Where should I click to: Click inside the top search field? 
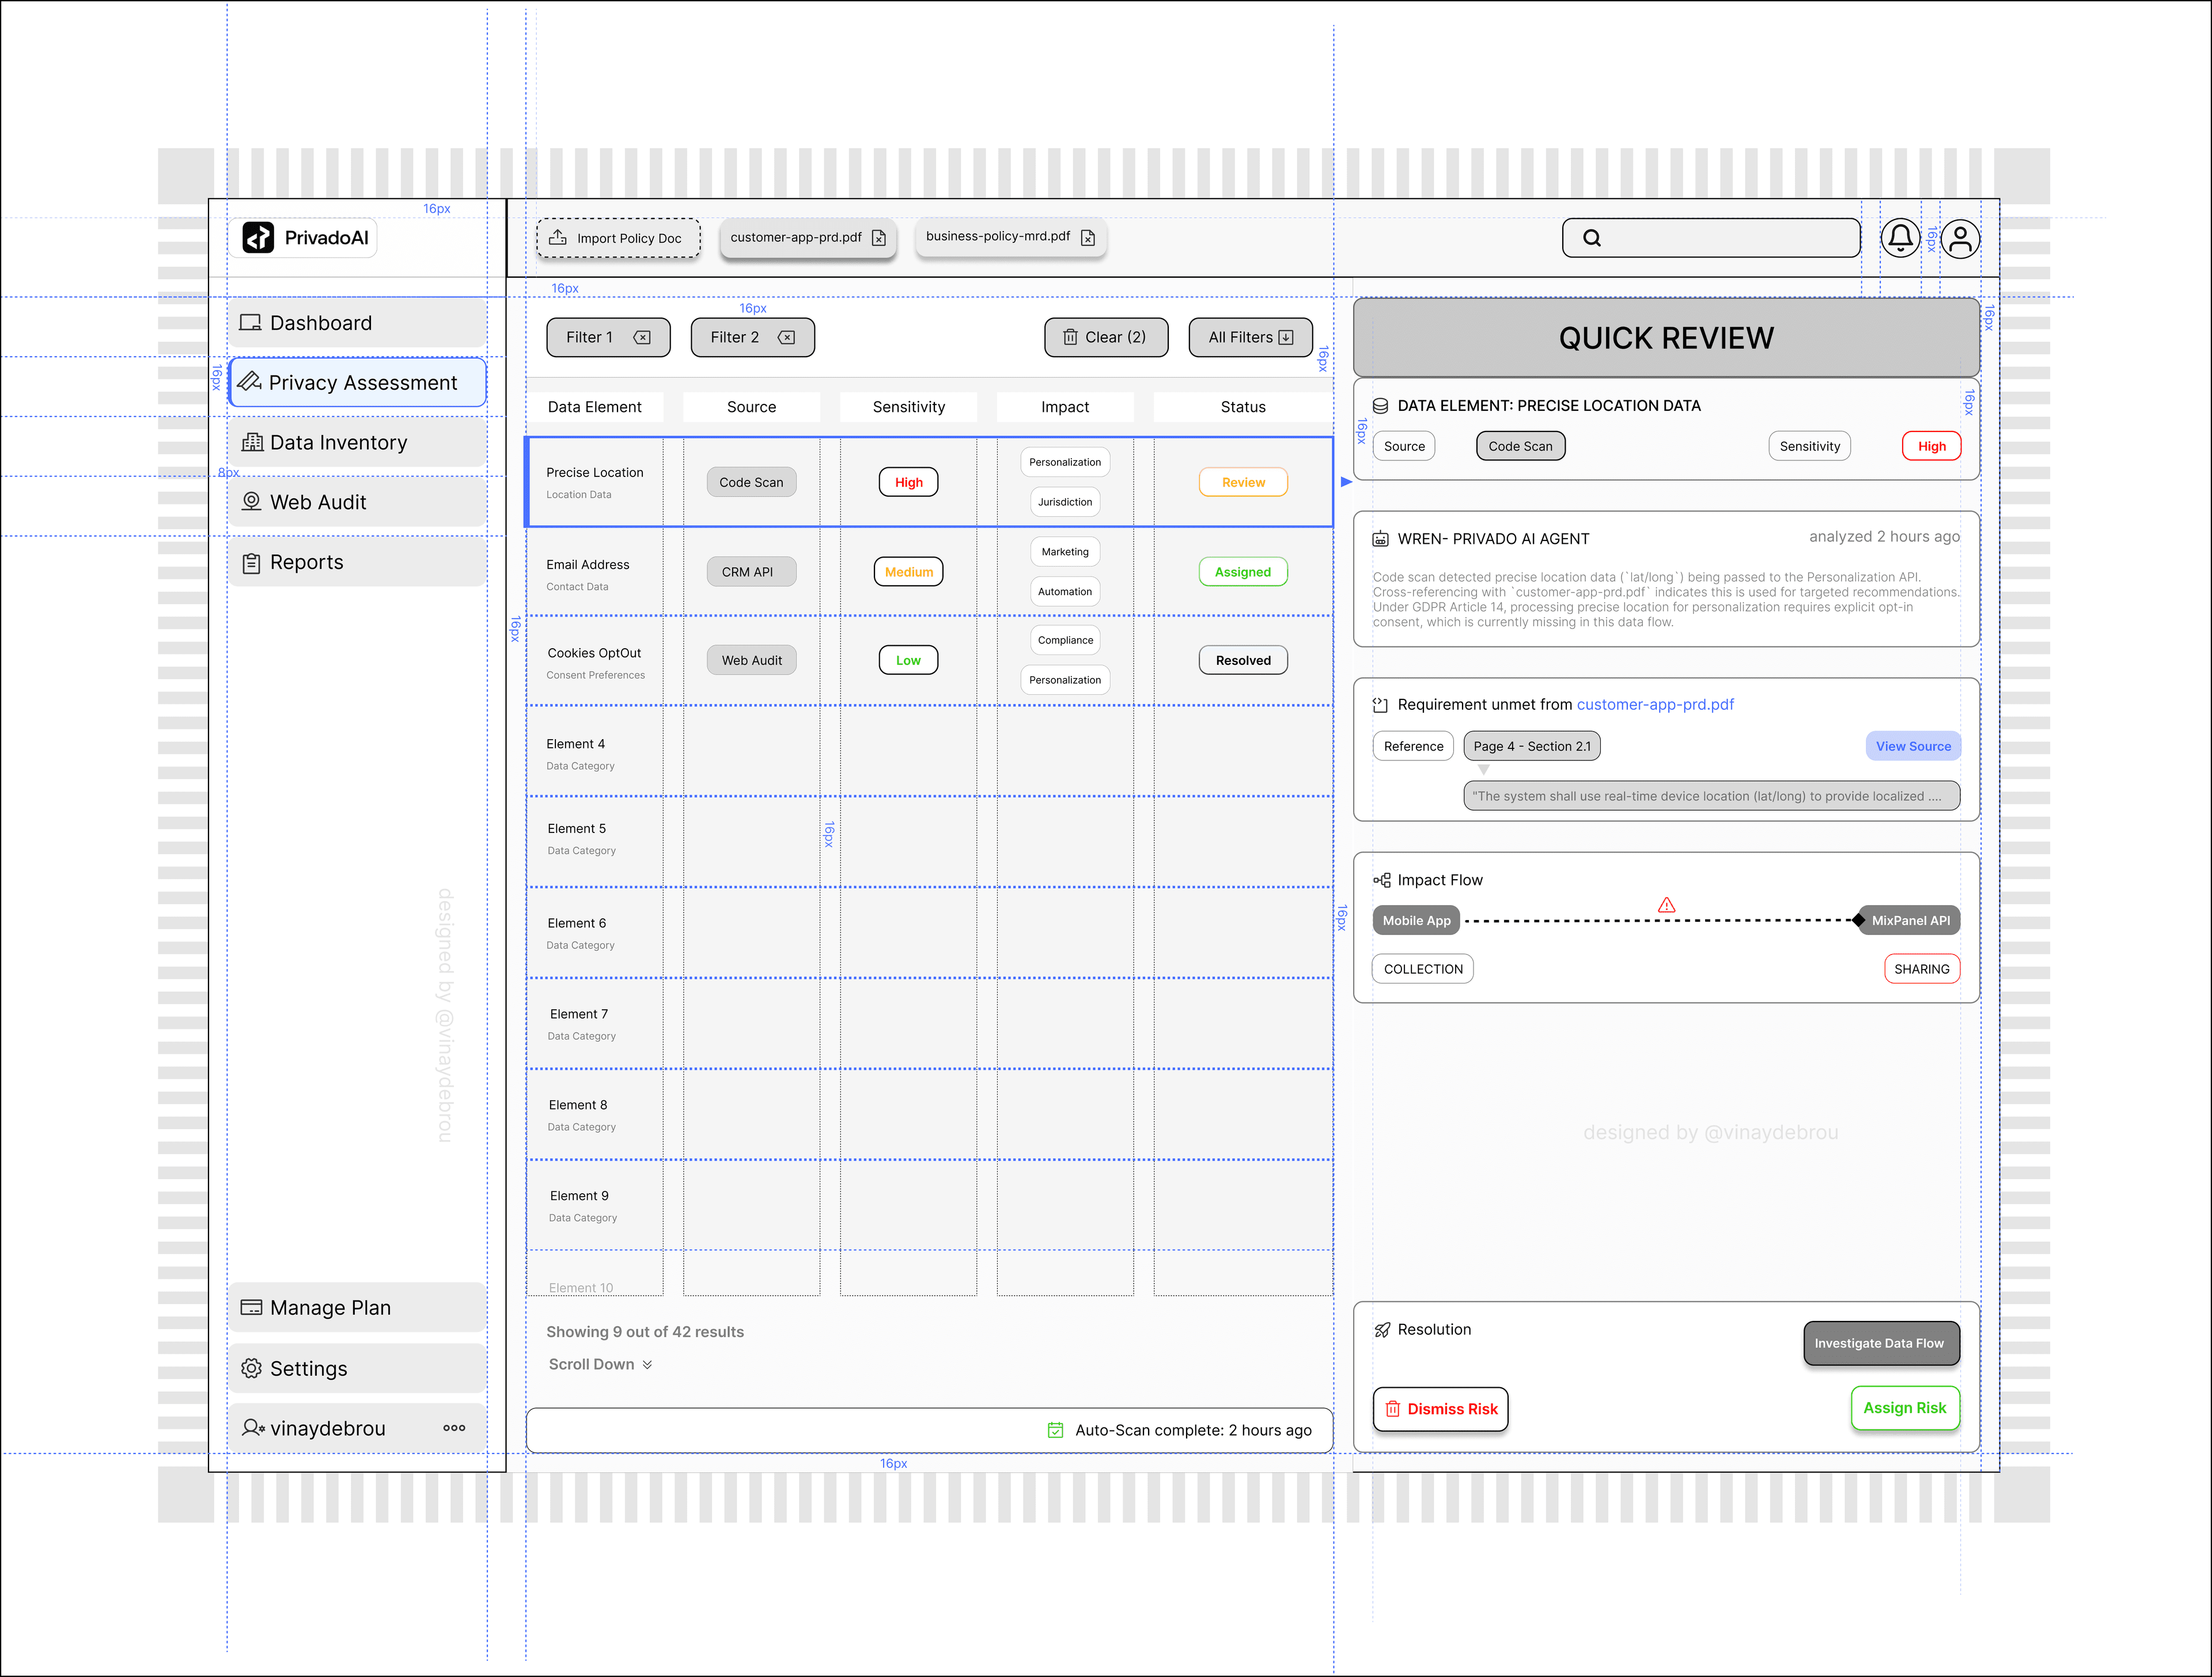point(1711,238)
